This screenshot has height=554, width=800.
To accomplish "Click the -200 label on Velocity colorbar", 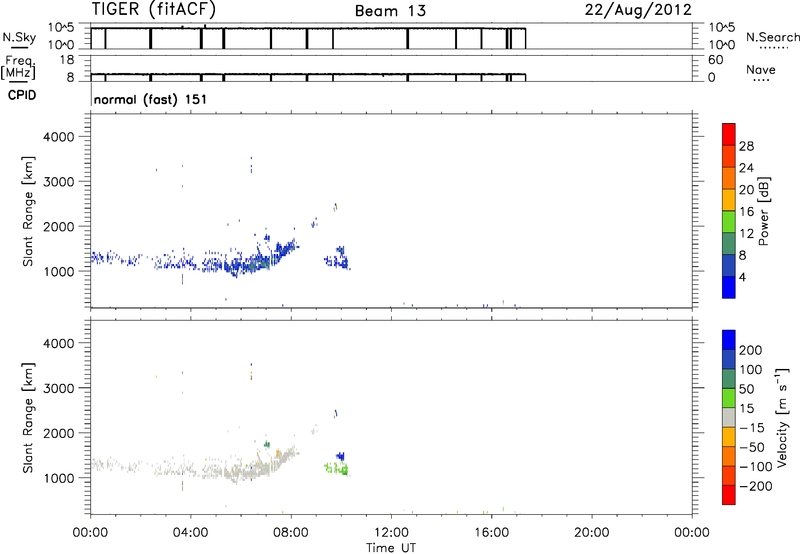I will pyautogui.click(x=756, y=486).
